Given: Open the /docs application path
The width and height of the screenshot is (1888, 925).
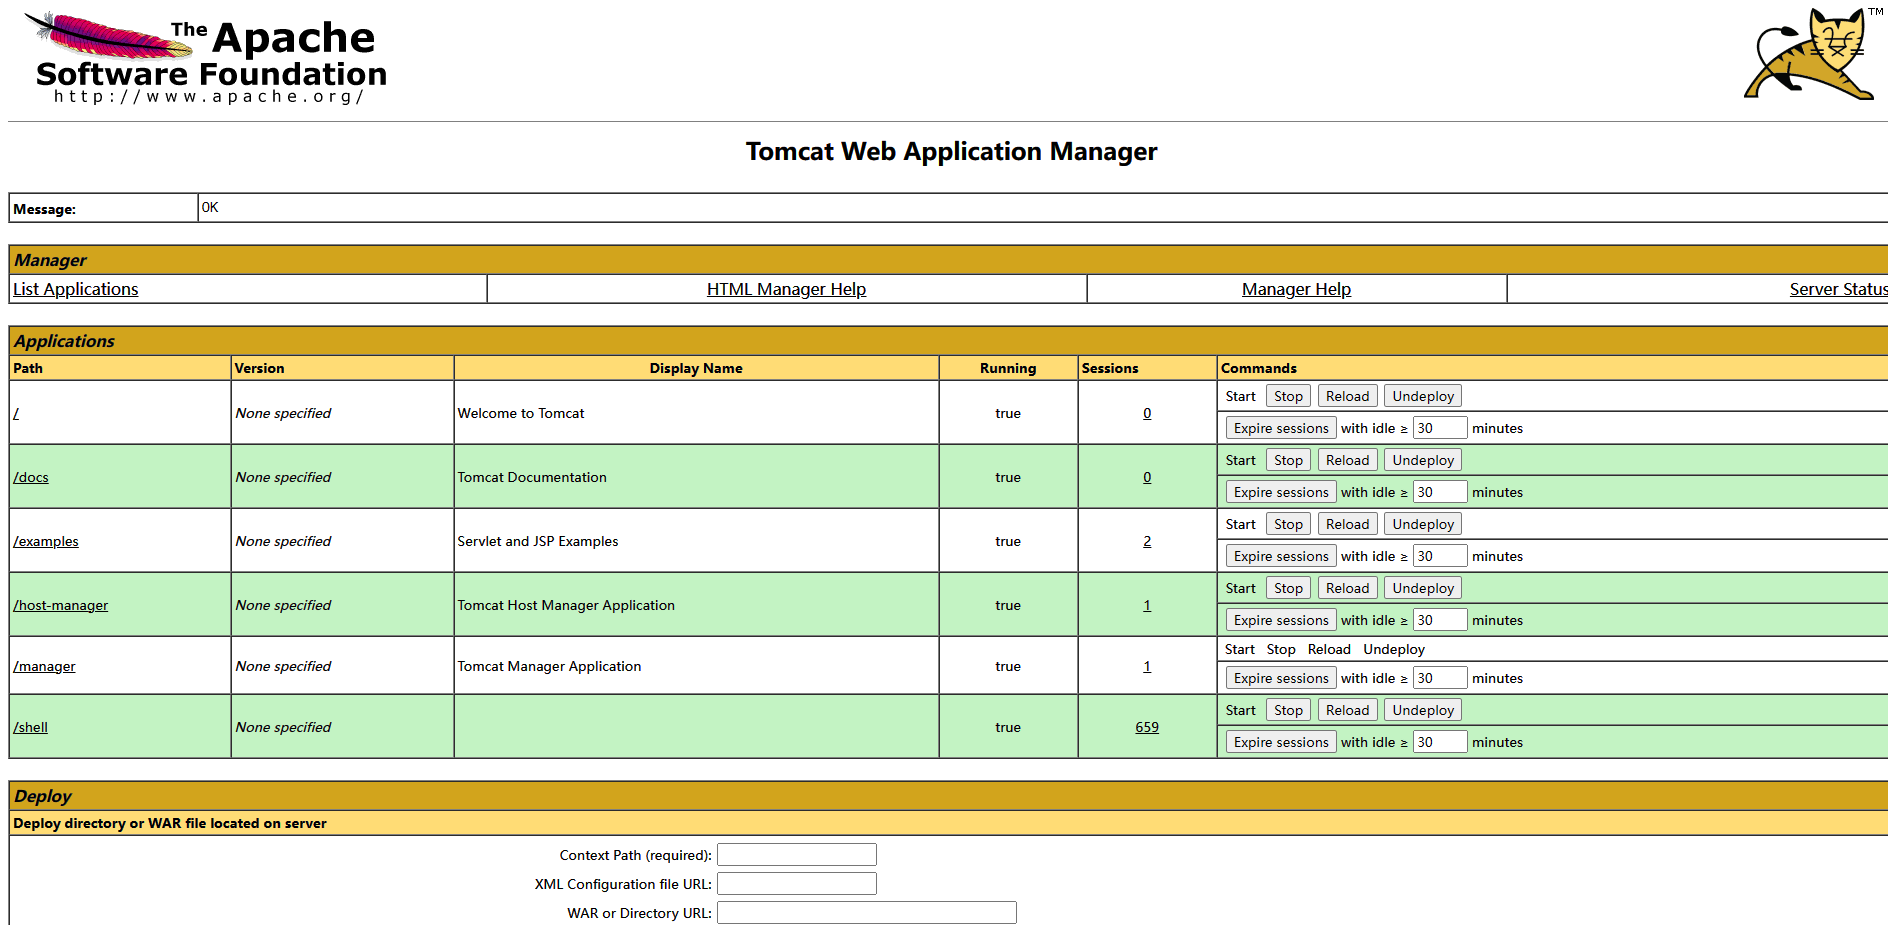Looking at the screenshot, I should pyautogui.click(x=31, y=477).
